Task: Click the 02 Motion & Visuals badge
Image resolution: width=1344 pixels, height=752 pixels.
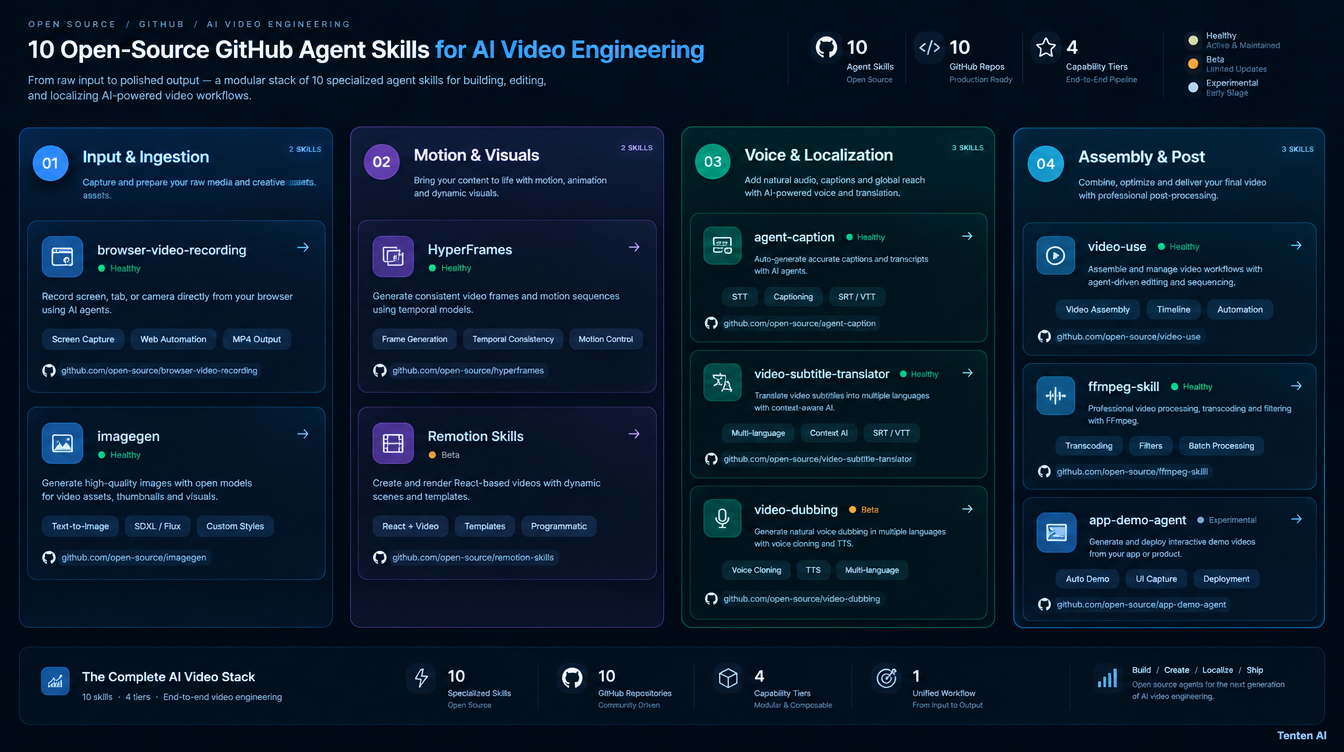Action: tap(381, 161)
